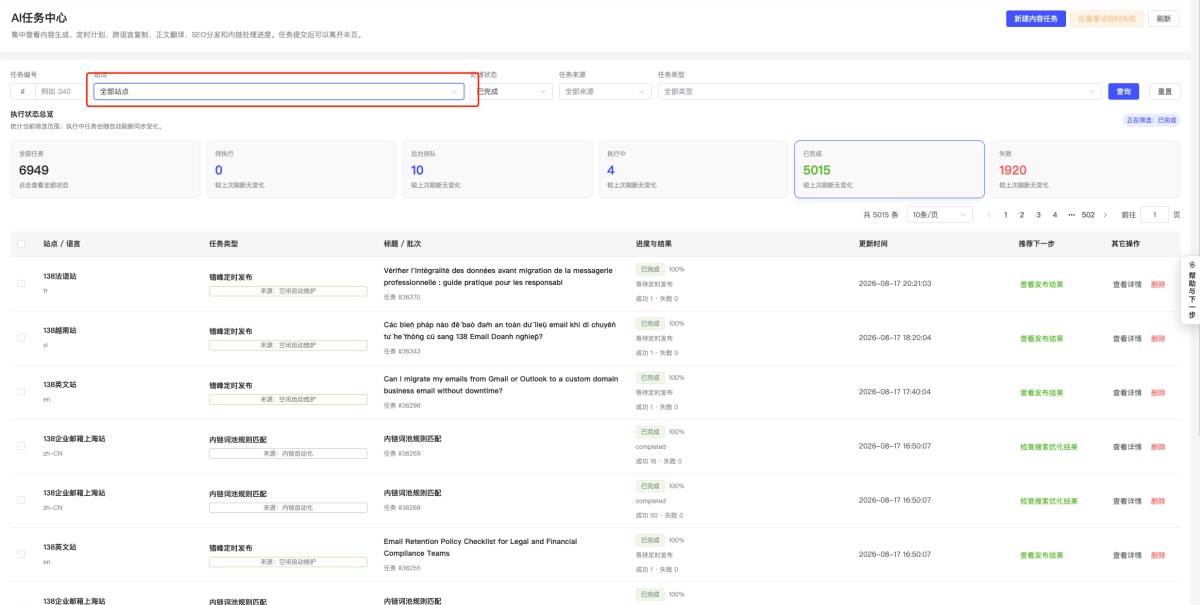Click the 138越南站 site cell
Viewport: 1200px width, 605px height.
60,330
